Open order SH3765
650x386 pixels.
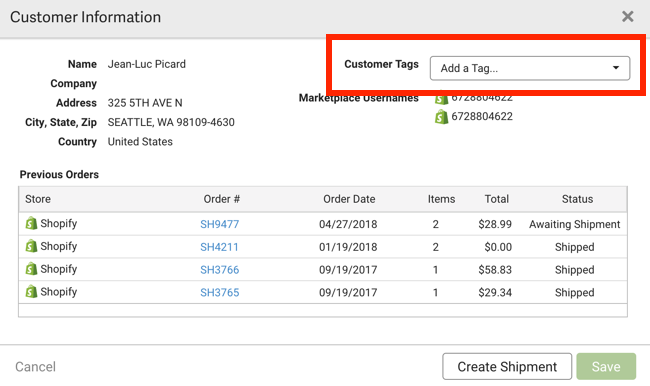220,293
